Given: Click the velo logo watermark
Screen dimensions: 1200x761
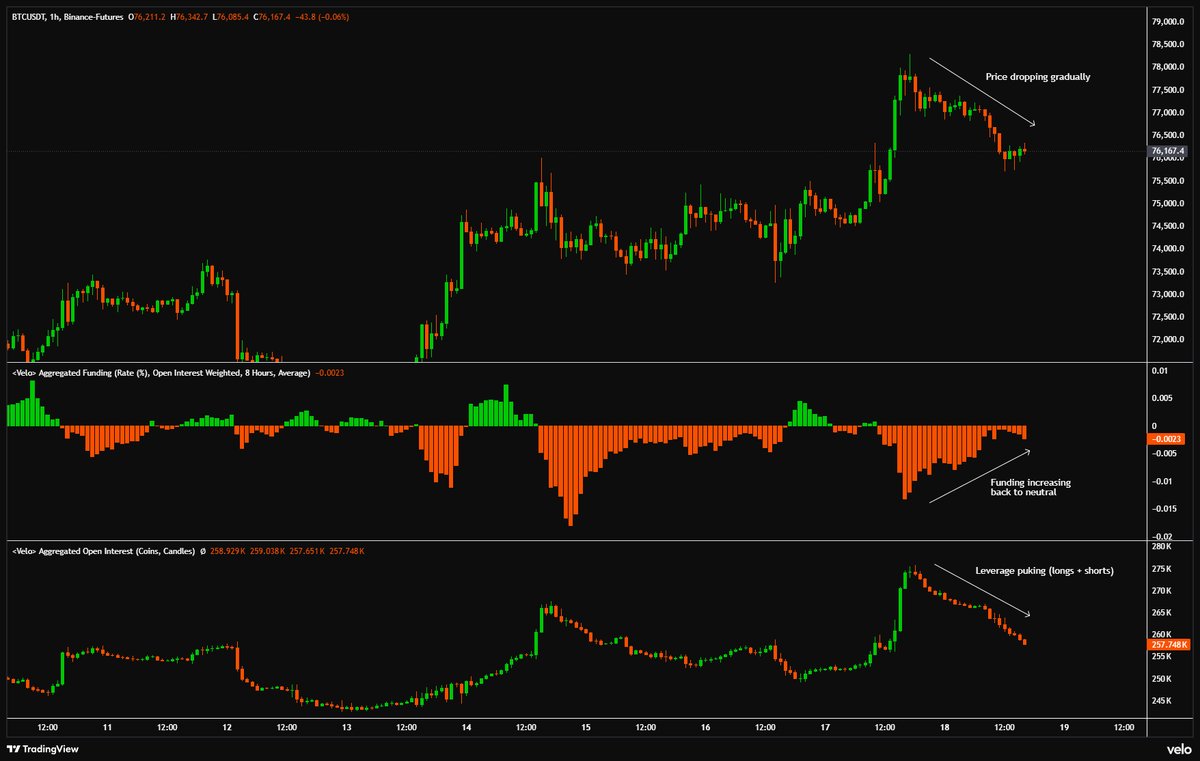Looking at the screenshot, I should (x=1172, y=748).
